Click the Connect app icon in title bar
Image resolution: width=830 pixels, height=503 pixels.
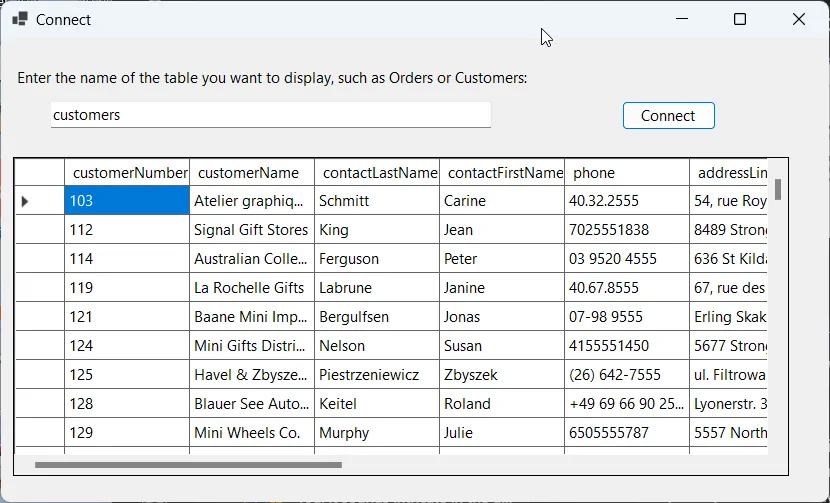point(19,19)
